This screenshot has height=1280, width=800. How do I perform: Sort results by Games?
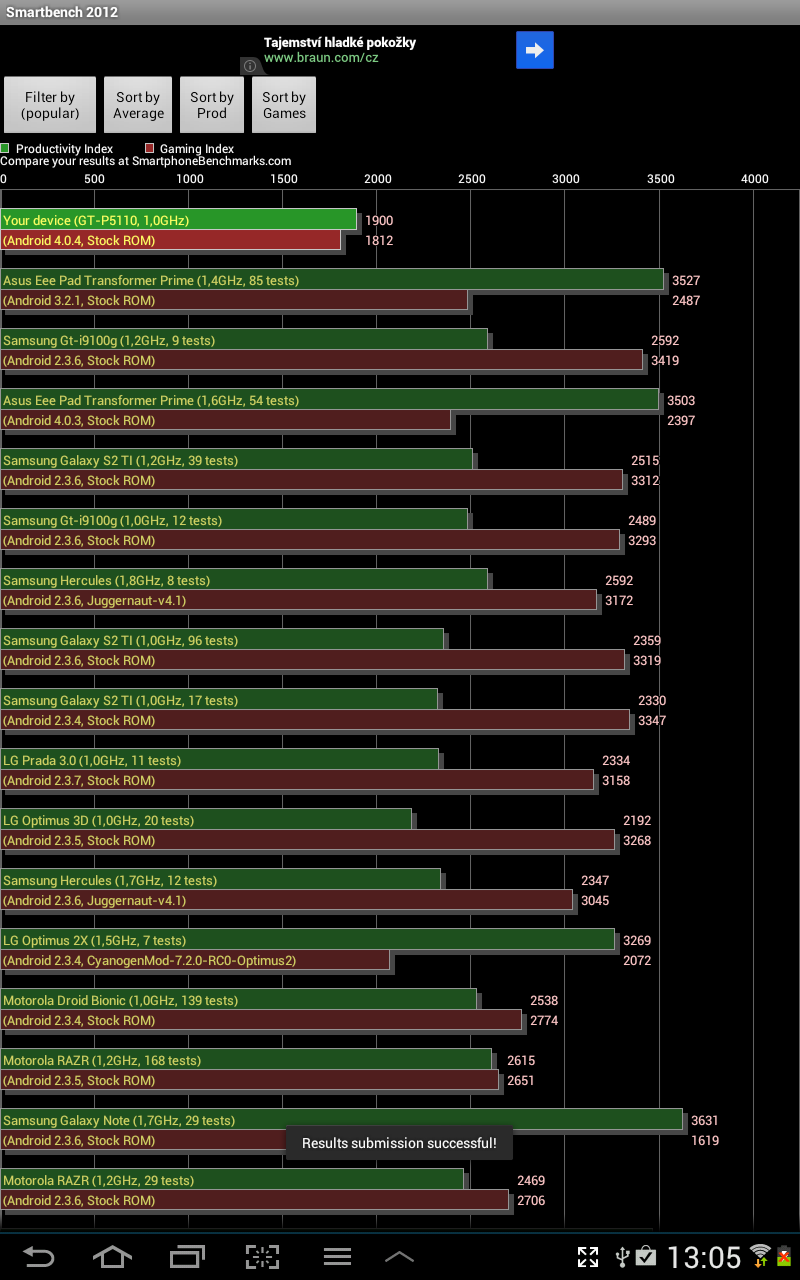click(284, 105)
